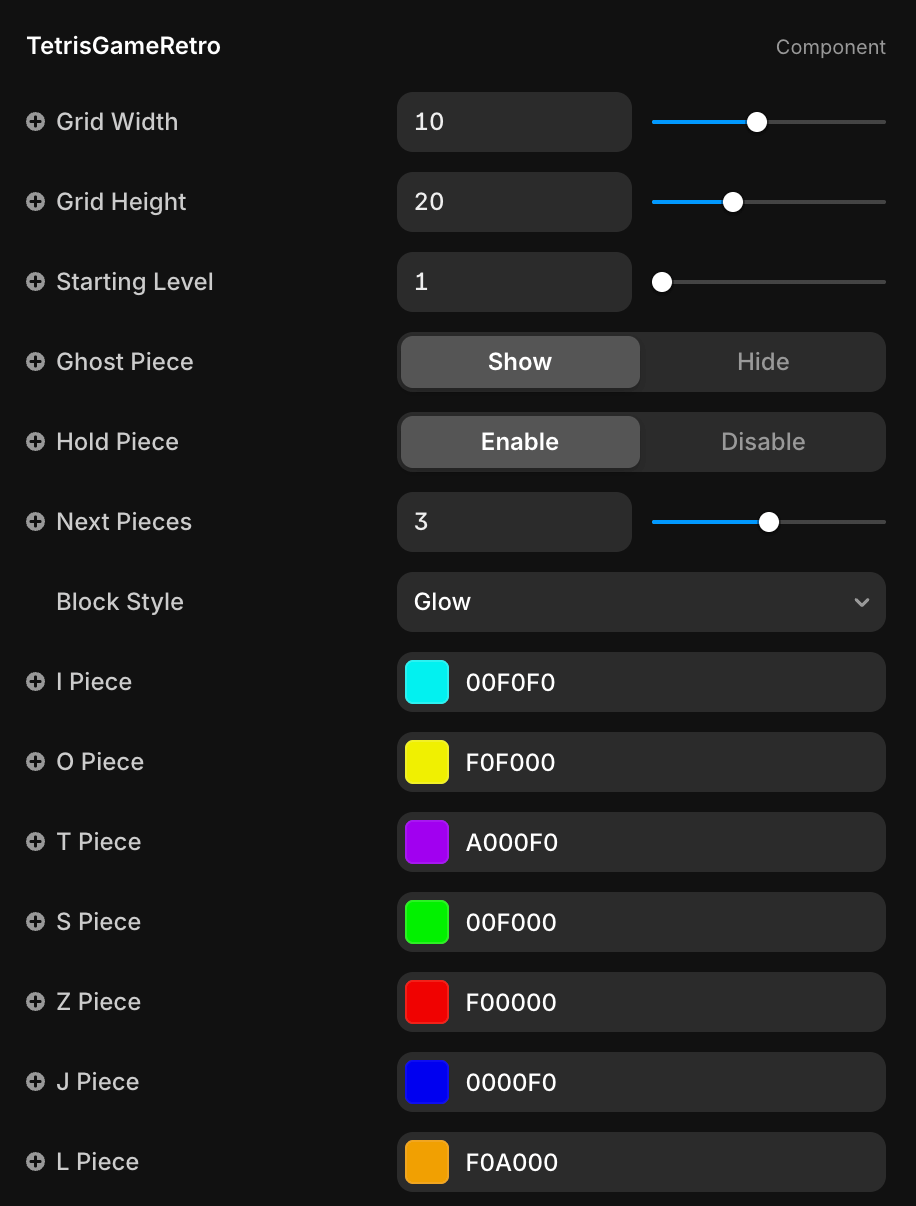This screenshot has height=1206, width=916.
Task: Click the Component label in the header
Action: point(830,47)
